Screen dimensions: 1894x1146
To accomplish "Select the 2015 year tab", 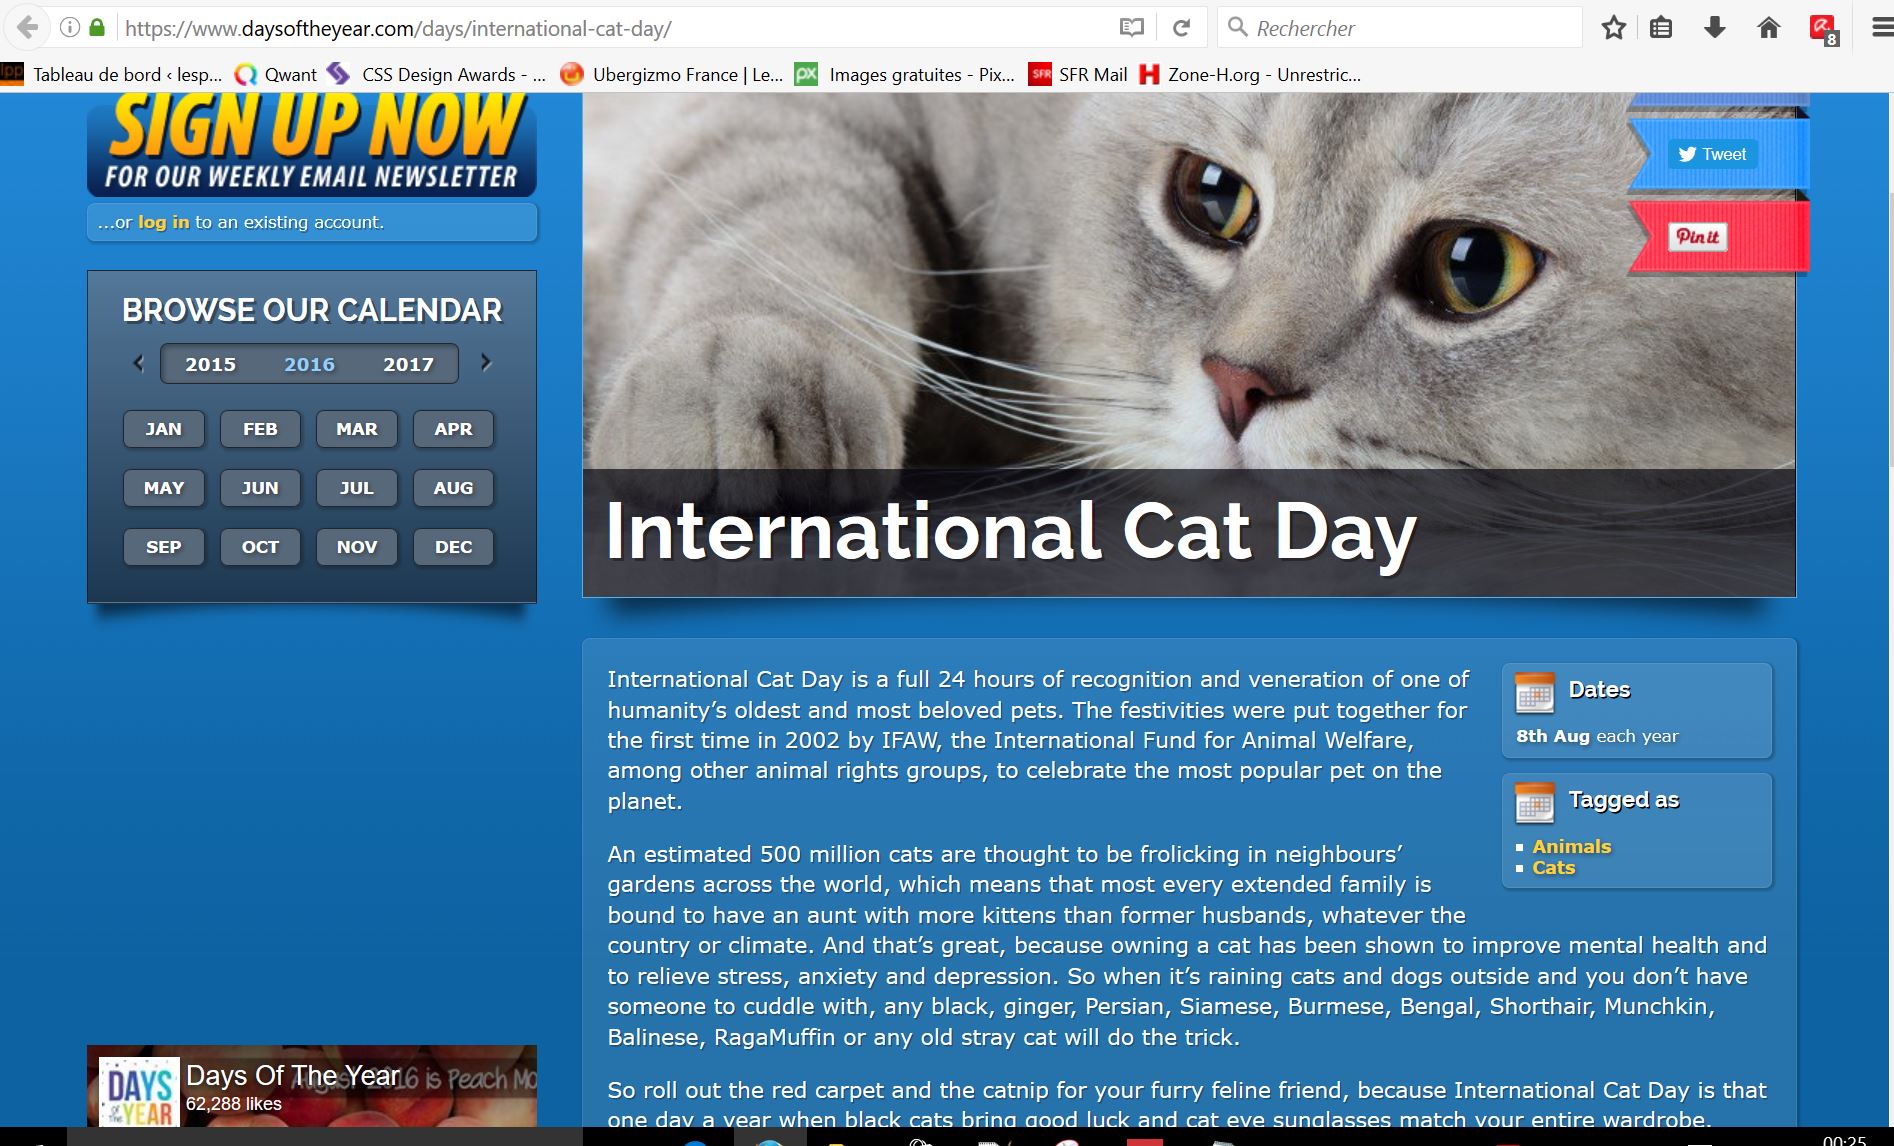I will pyautogui.click(x=210, y=365).
